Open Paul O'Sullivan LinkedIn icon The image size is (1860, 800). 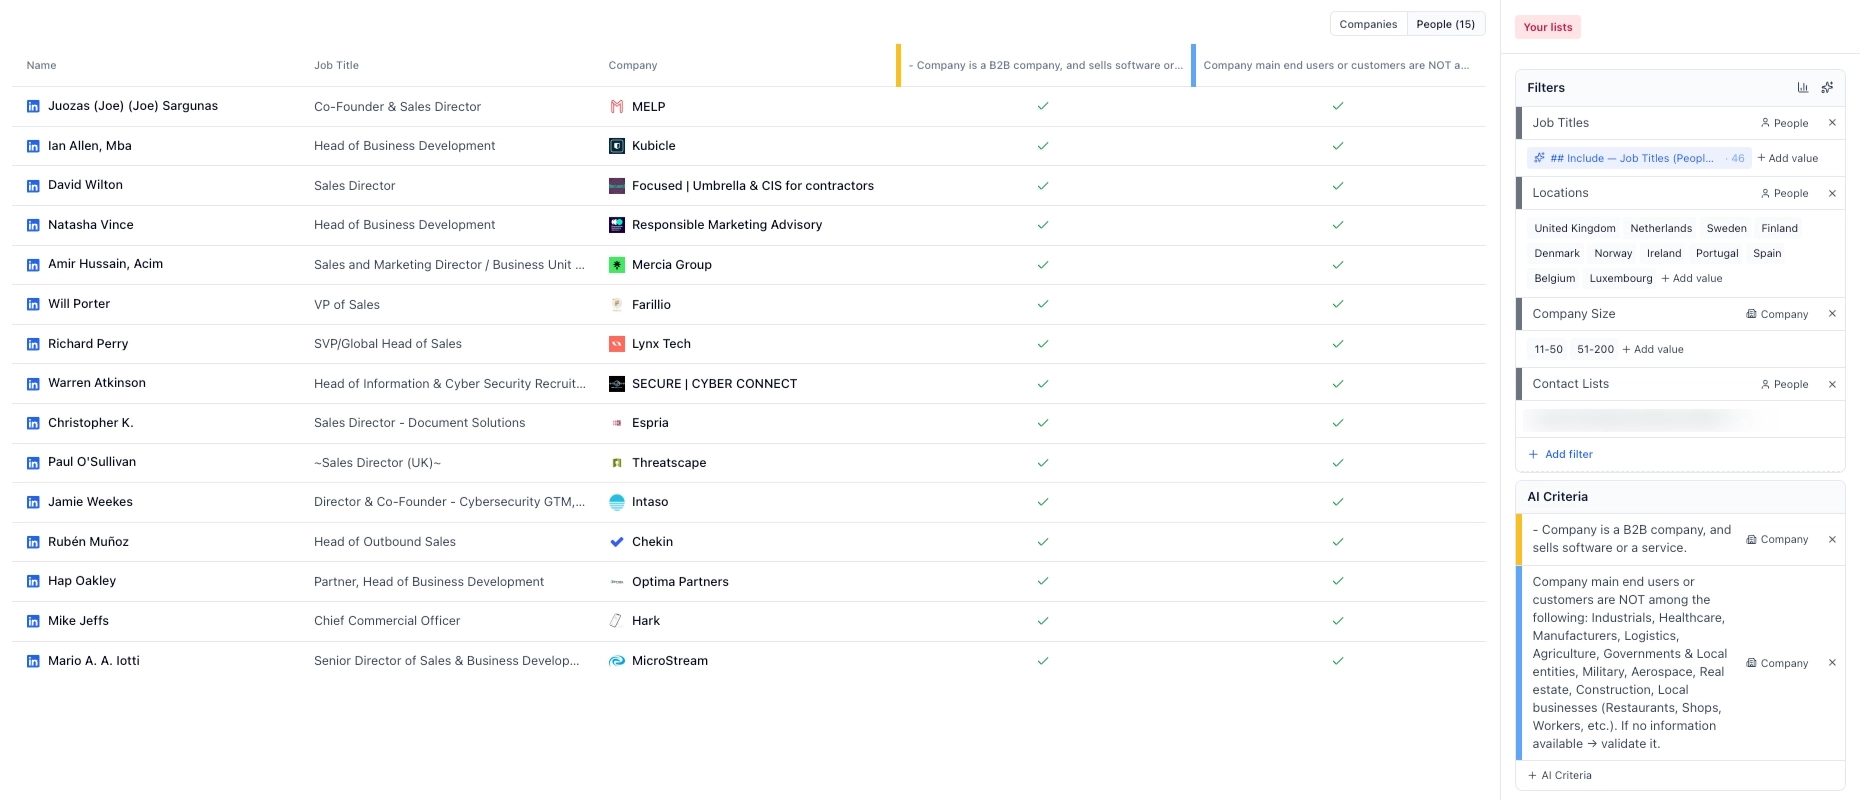pyautogui.click(x=33, y=463)
